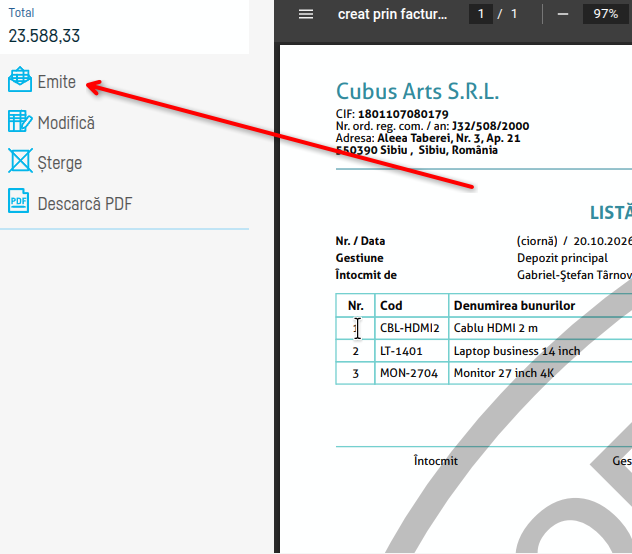
Task: Open the PDF viewer hamburger menu
Action: pos(306,15)
